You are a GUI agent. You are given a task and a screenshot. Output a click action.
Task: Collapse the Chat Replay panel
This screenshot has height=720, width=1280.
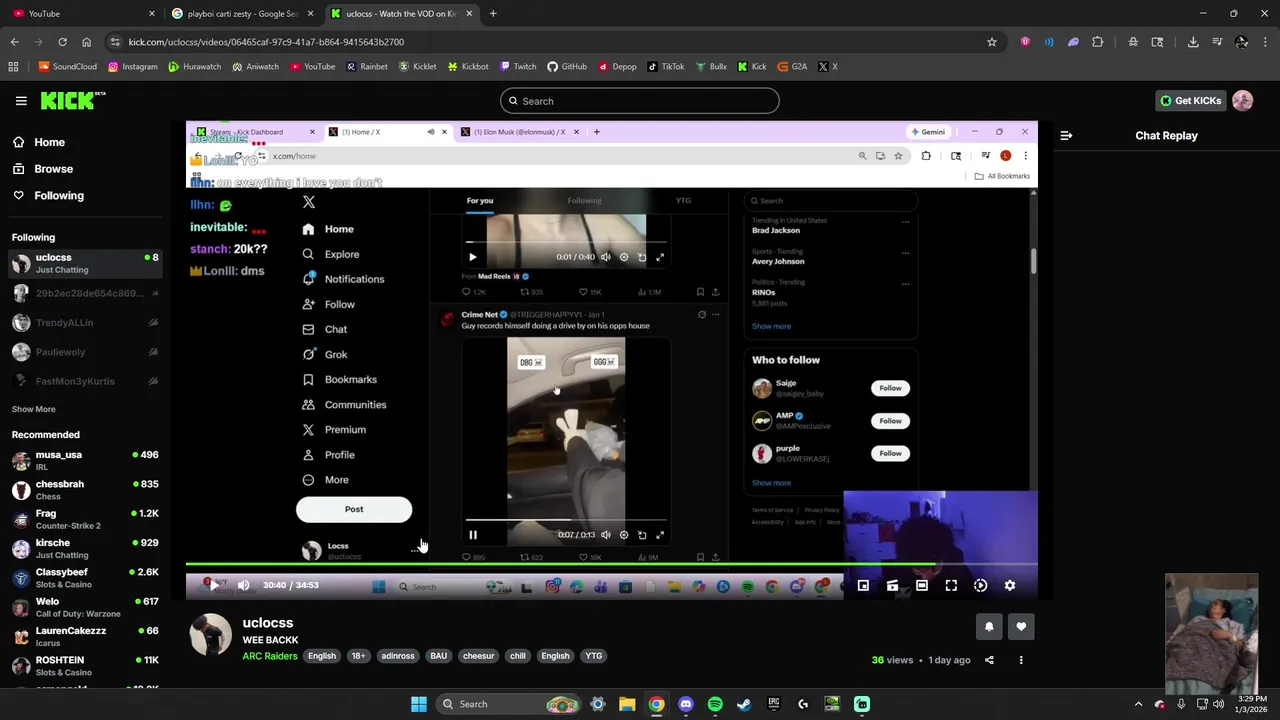pos(1066,135)
